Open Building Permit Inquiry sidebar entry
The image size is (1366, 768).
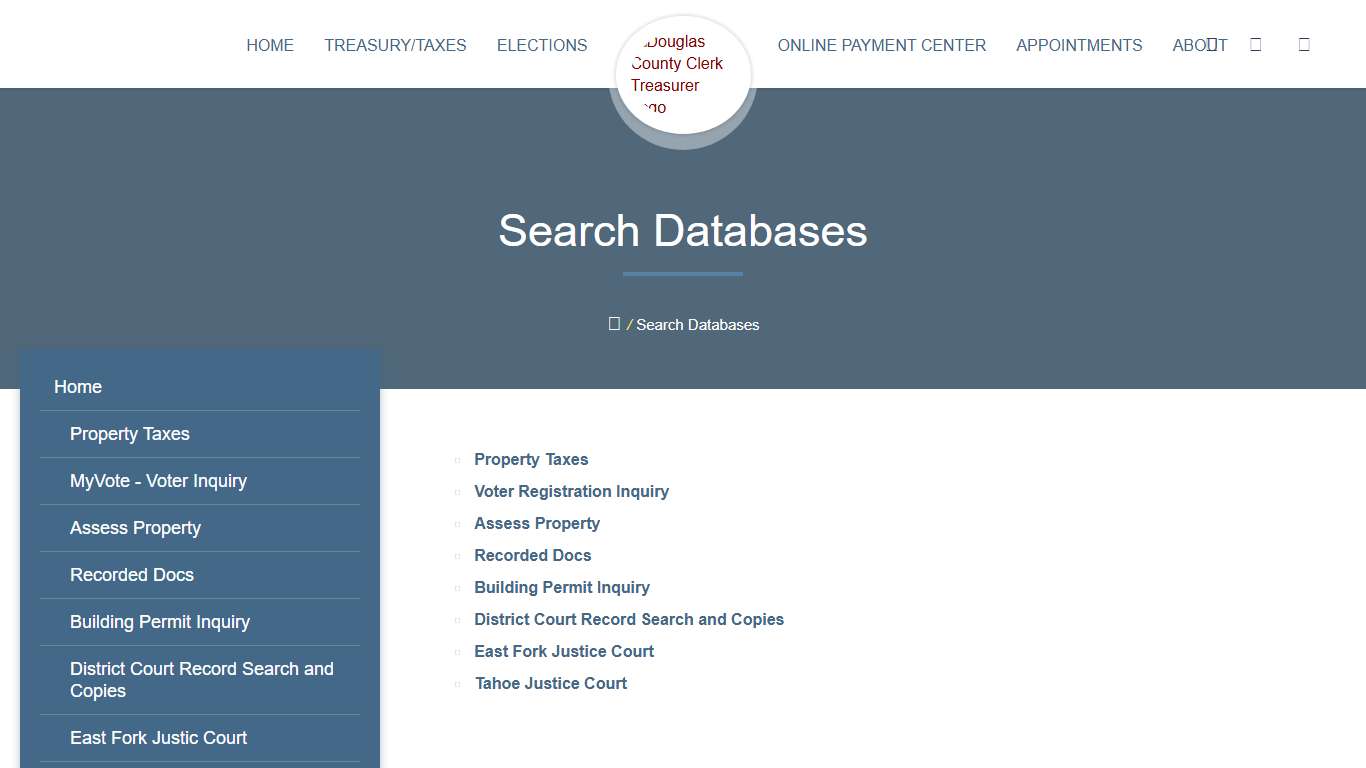[x=160, y=622]
